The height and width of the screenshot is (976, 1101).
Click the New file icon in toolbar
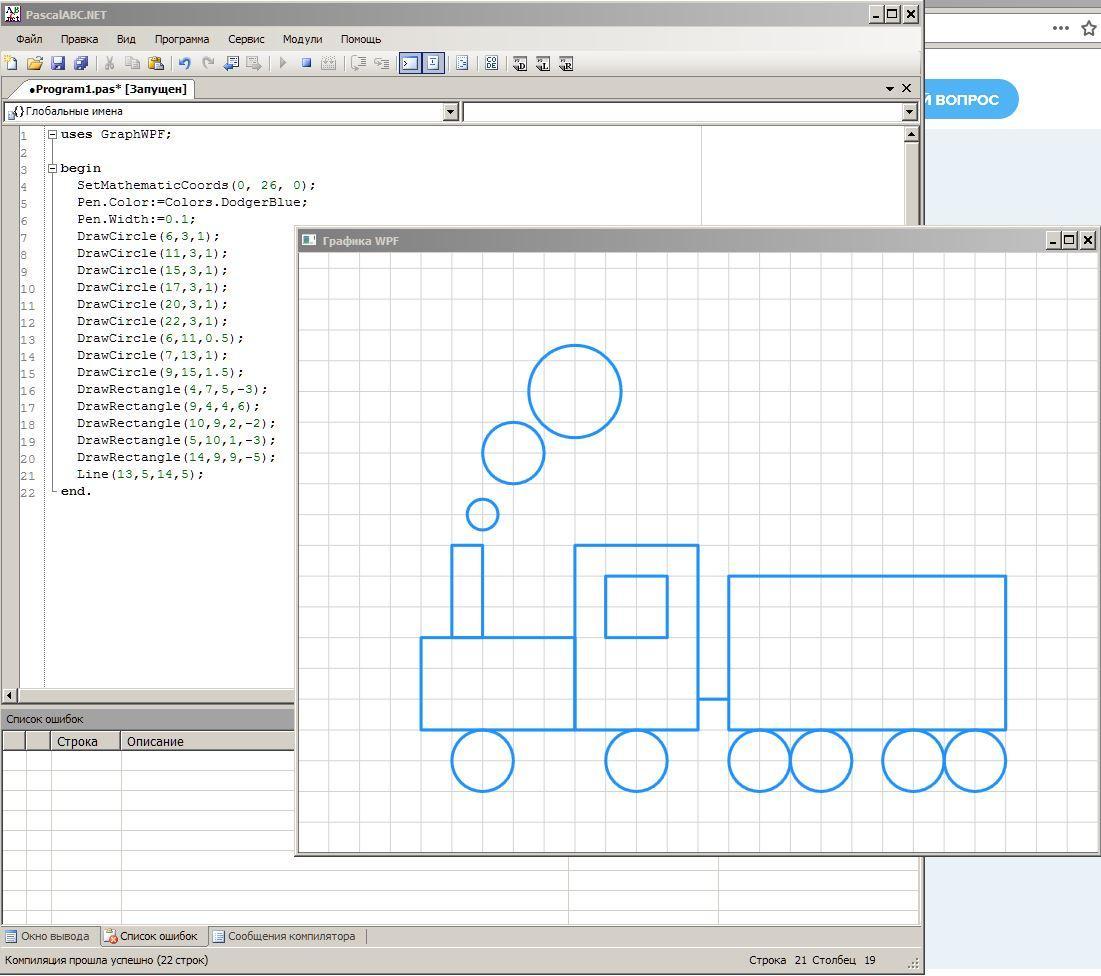tap(12, 63)
